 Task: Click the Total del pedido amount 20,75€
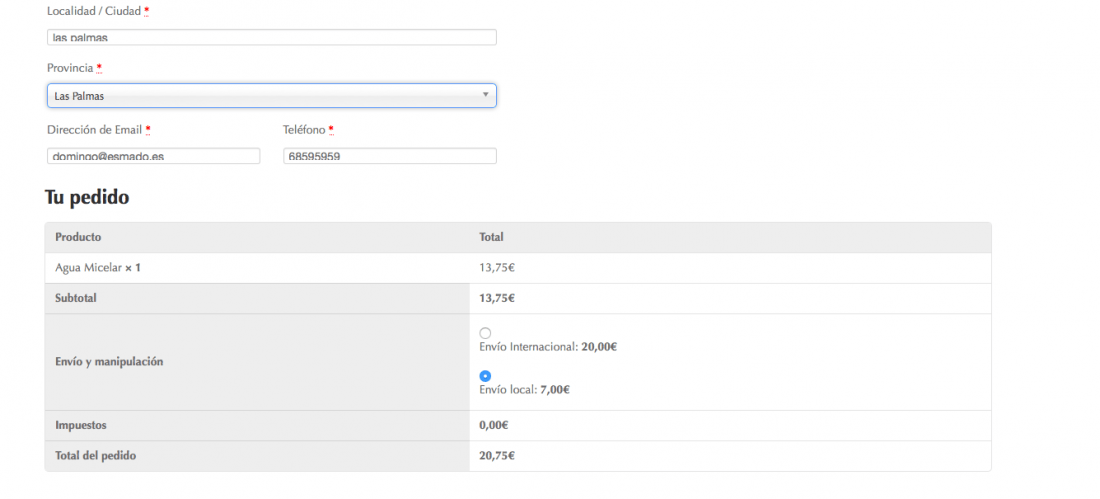(x=497, y=455)
